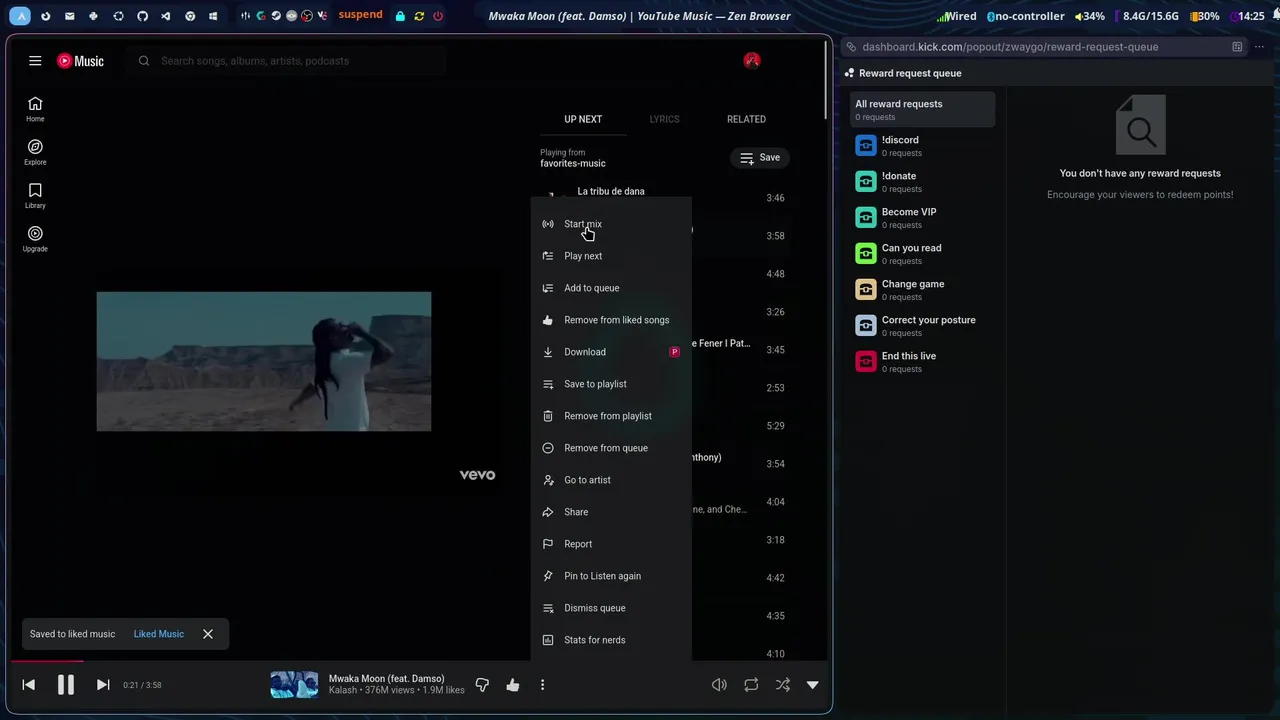Open Upgrade in the sidebar
Screen dimensions: 1280x720
click(x=35, y=239)
